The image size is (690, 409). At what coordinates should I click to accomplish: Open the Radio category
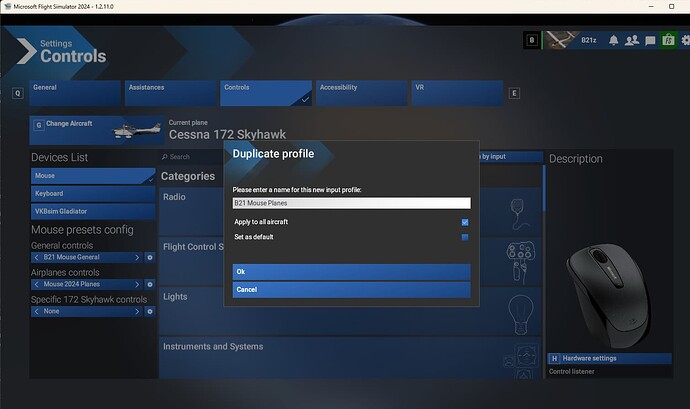[x=191, y=212]
